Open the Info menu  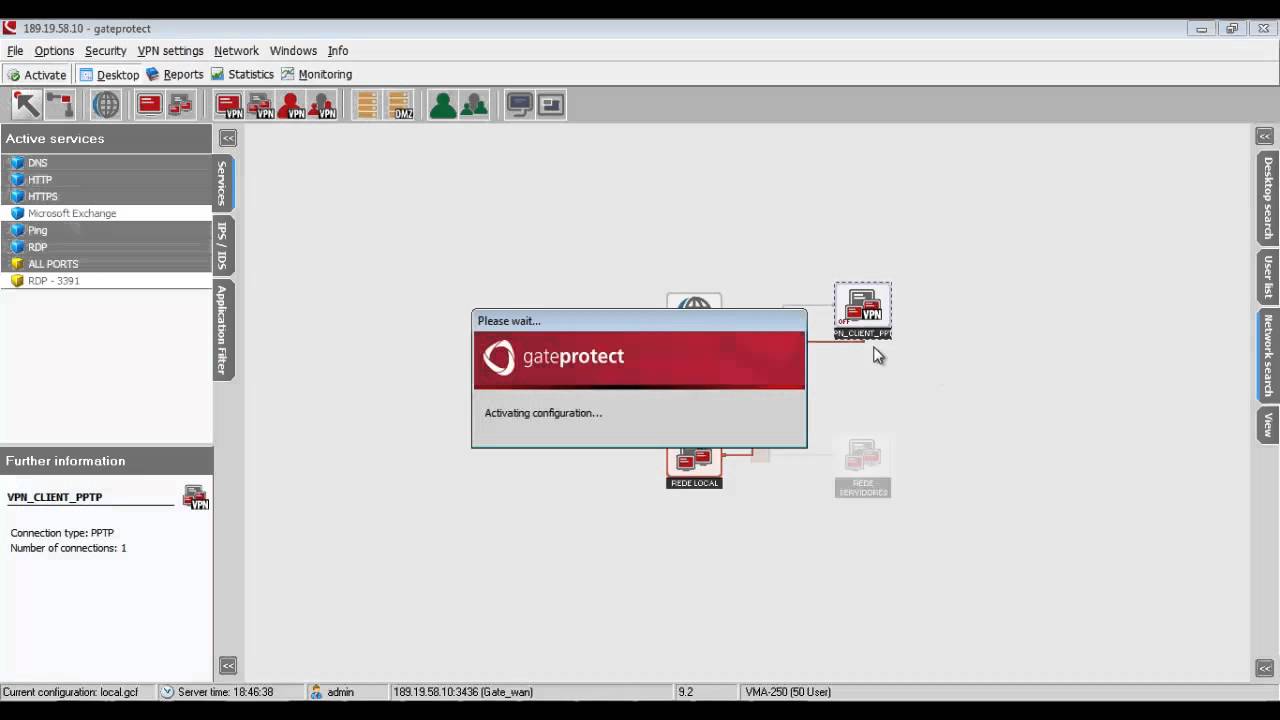coord(338,51)
